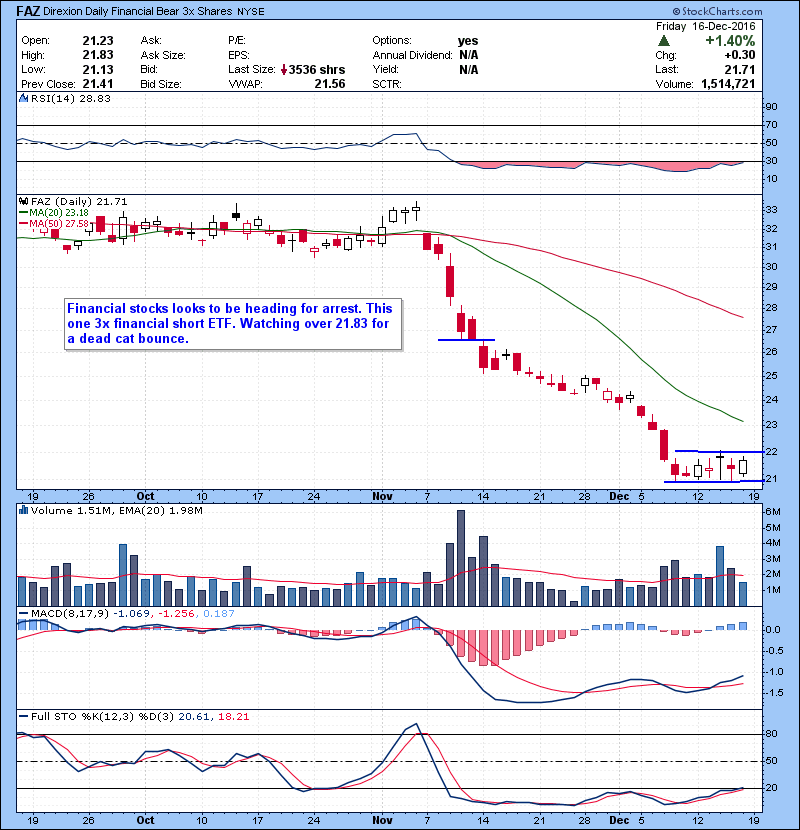The height and width of the screenshot is (830, 800).
Task: Click the Open value 21.23
Action: [98, 41]
